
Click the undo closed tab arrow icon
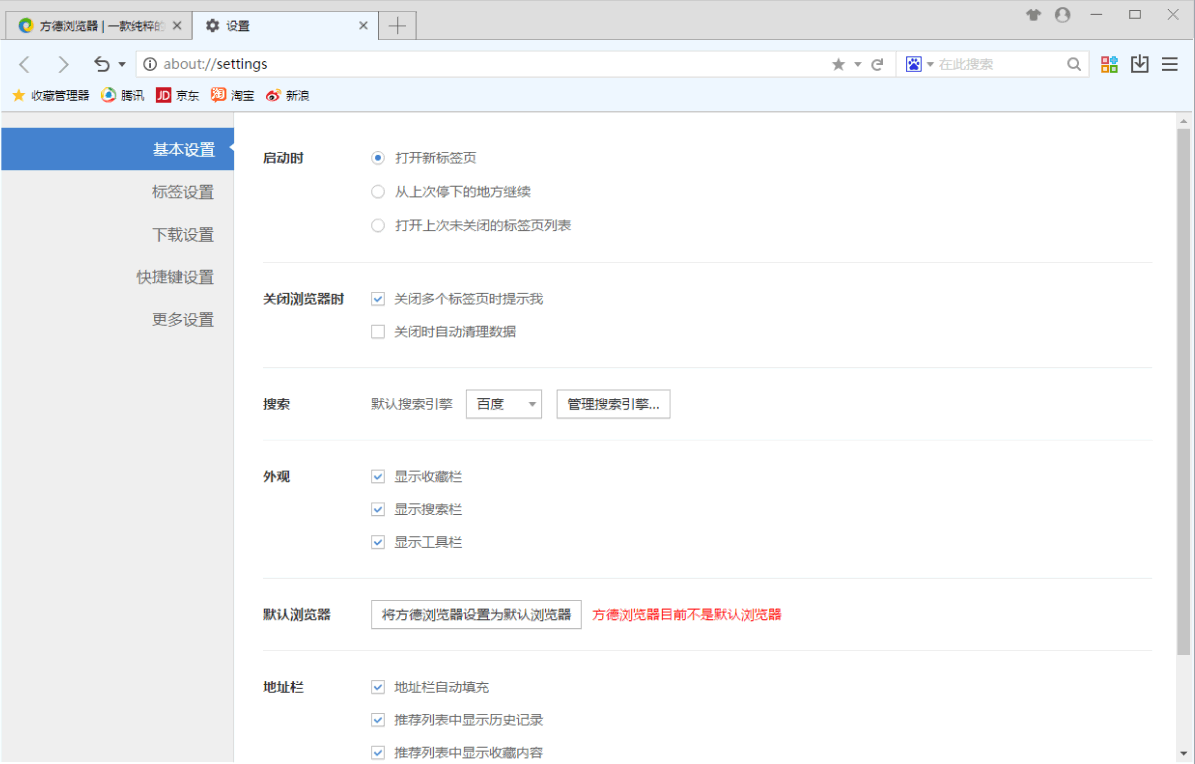tap(102, 64)
